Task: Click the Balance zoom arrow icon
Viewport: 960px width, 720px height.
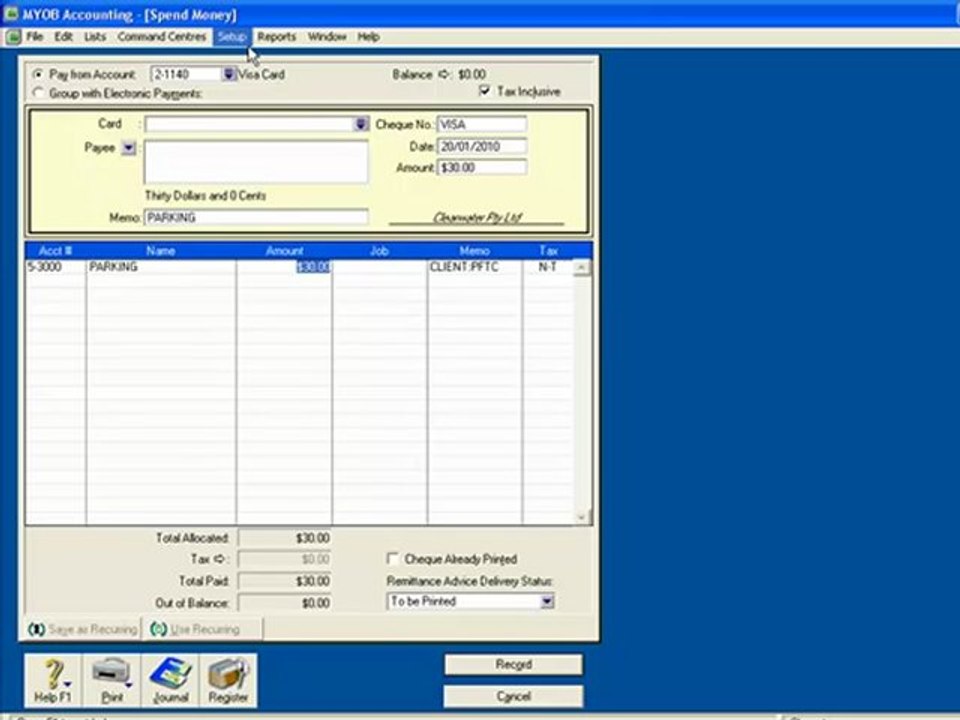Action: [444, 75]
